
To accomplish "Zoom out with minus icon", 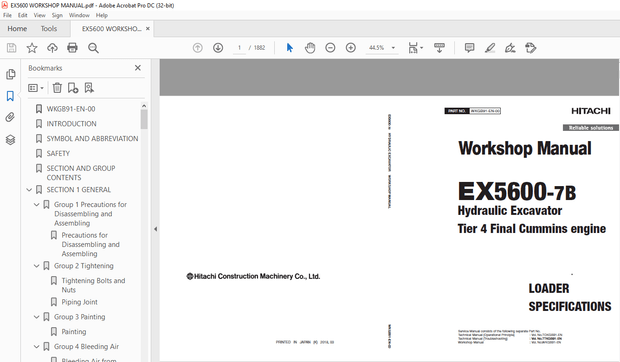I will (x=330, y=48).
